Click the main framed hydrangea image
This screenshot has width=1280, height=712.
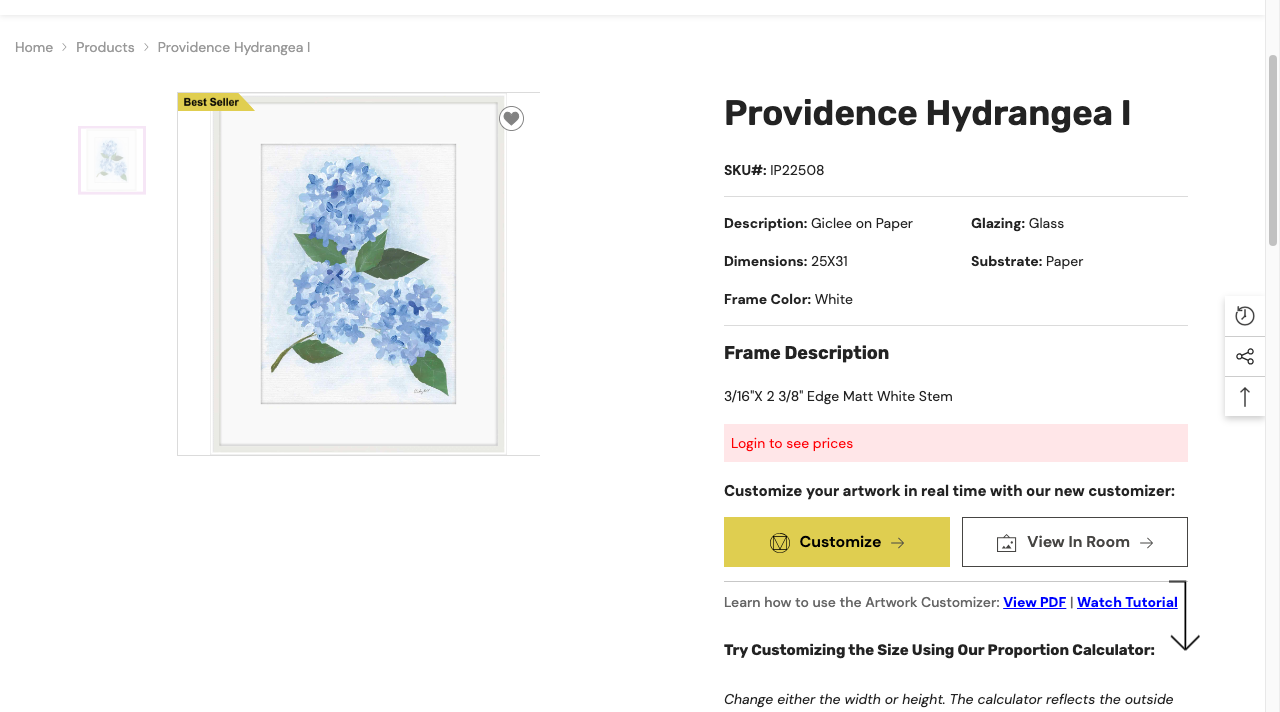[x=358, y=274]
